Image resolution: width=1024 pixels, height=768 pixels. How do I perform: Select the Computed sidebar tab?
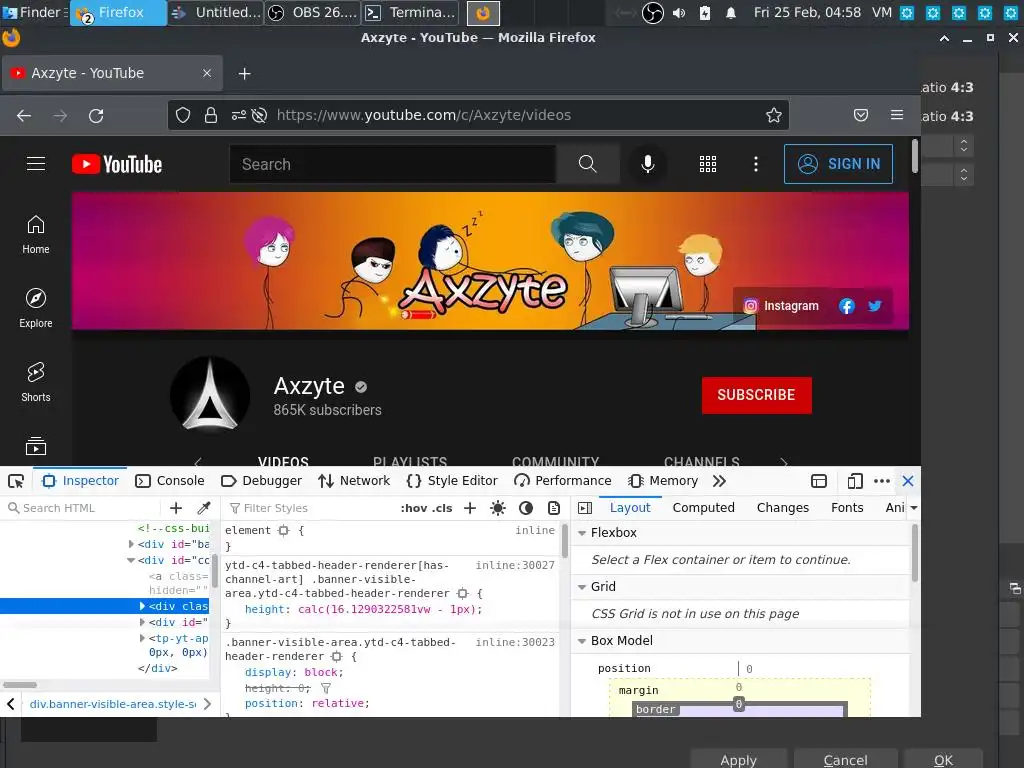point(703,507)
